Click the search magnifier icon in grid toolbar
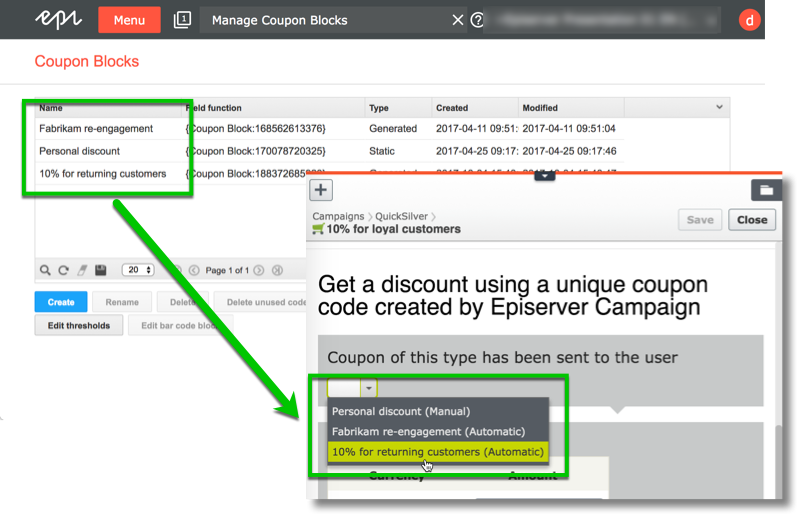This screenshot has width=800, height=516. click(x=46, y=270)
